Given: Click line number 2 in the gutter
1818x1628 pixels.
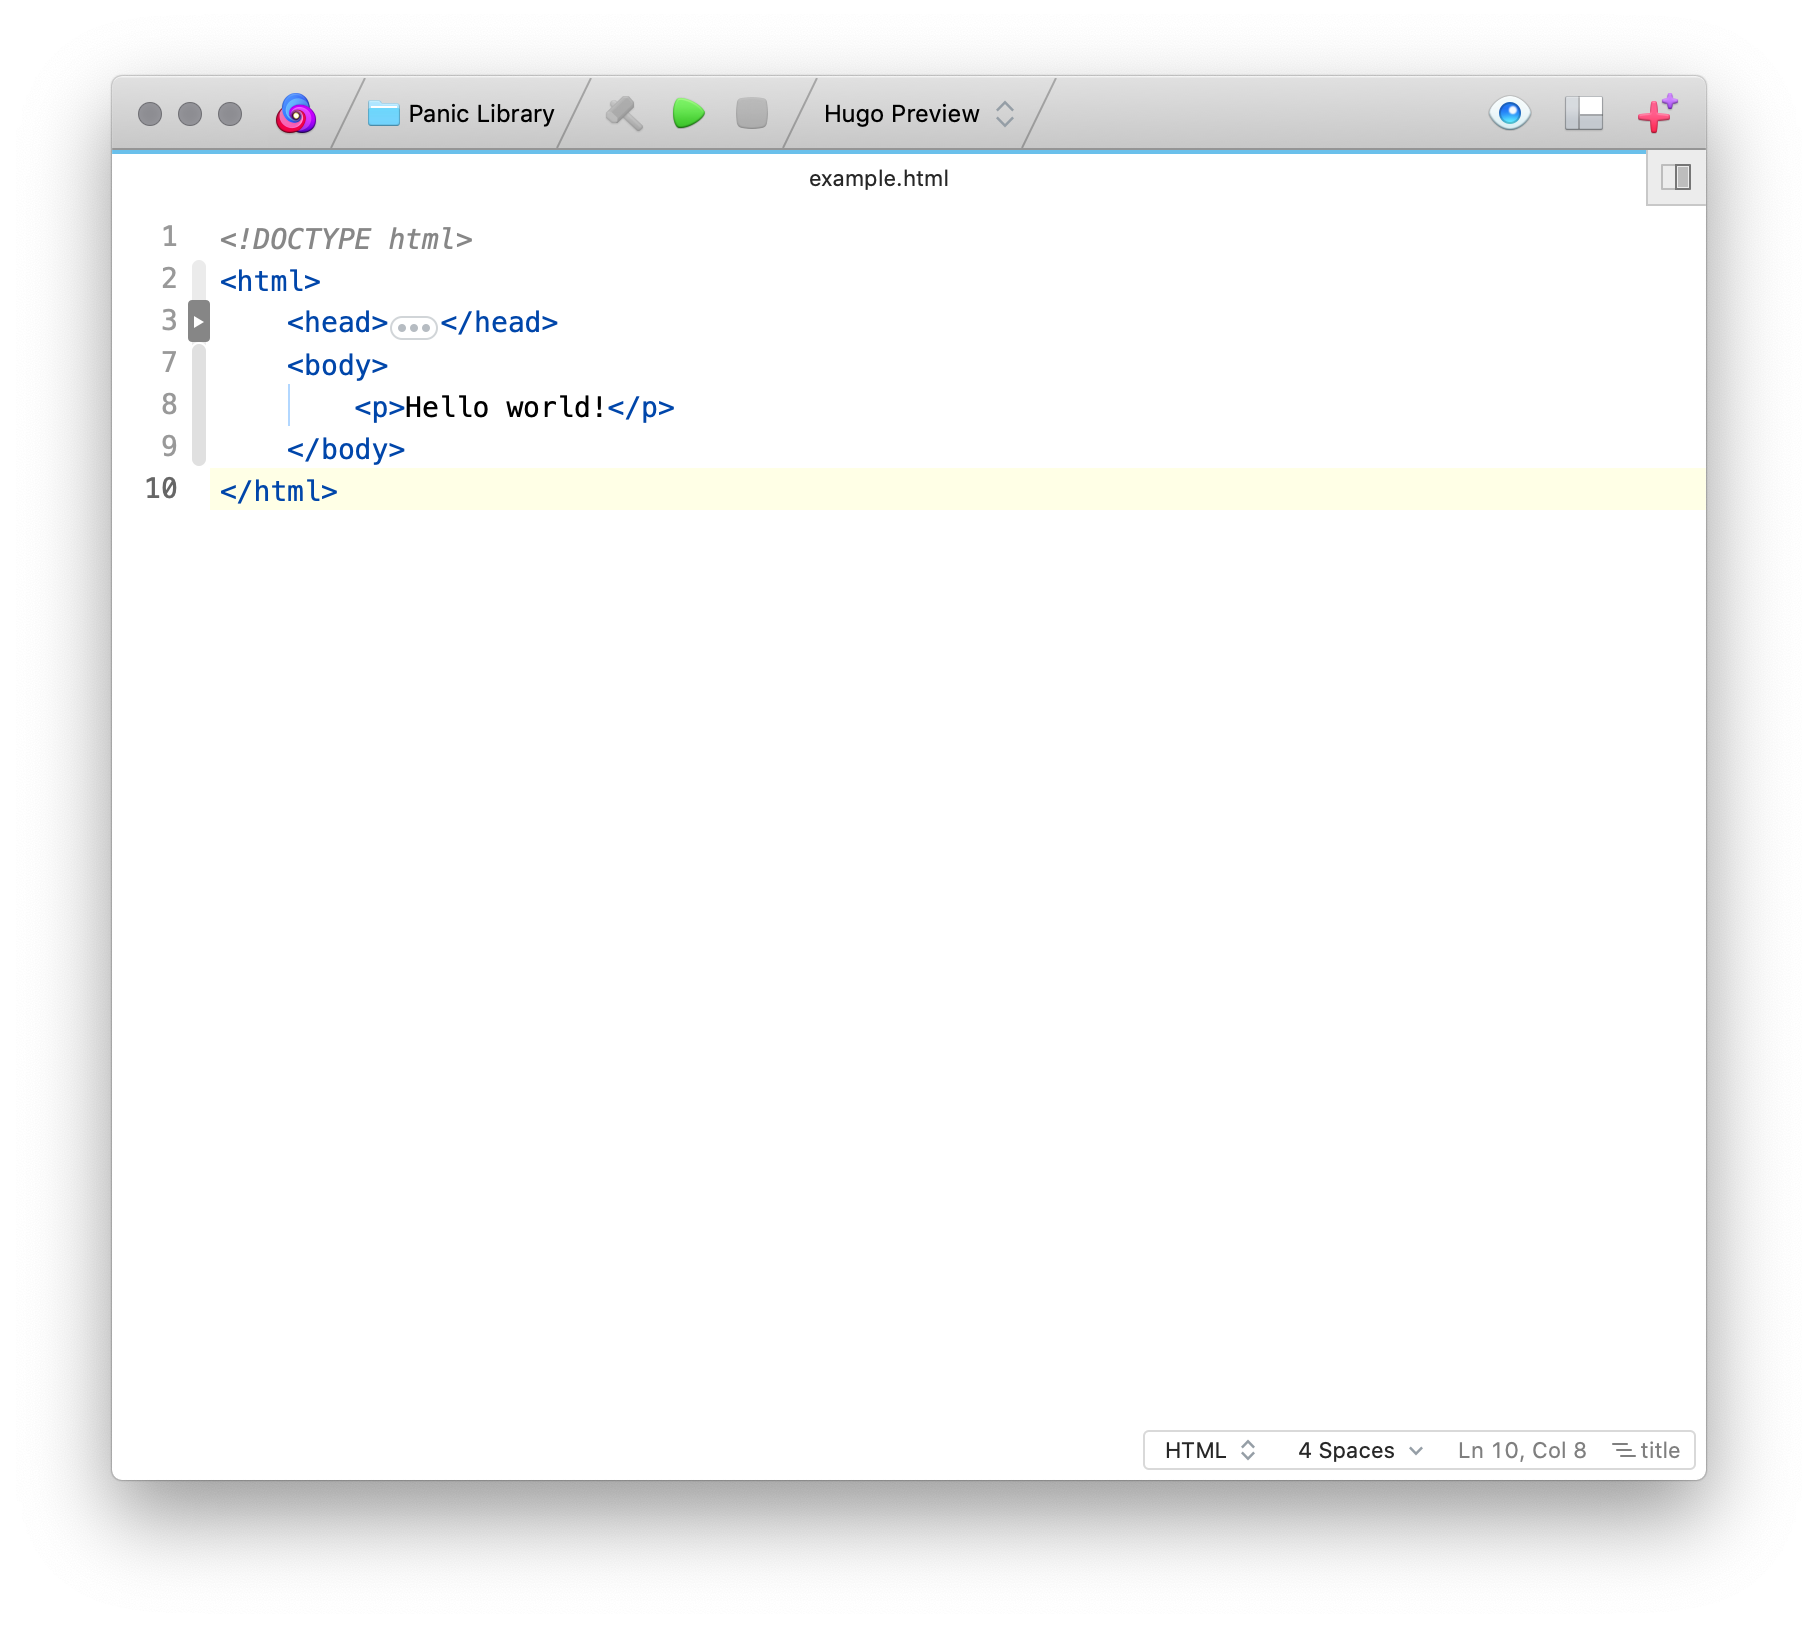Looking at the screenshot, I should [x=169, y=279].
